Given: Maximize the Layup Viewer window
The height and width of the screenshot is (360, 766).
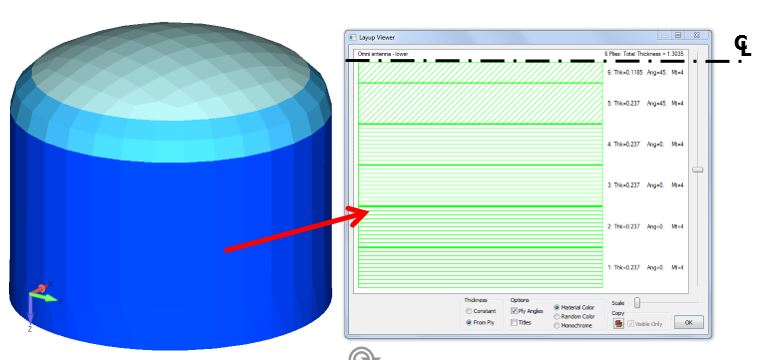Looking at the screenshot, I should pos(678,36).
